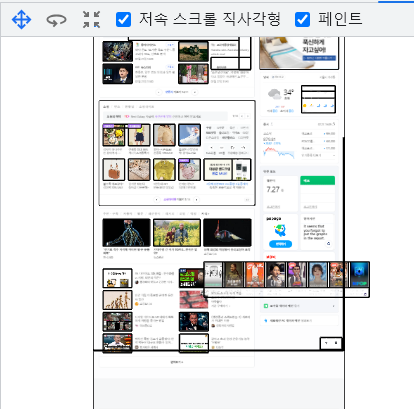Select the pan mode cross-arrows icon
This screenshot has height=409, width=414.
click(21, 19)
